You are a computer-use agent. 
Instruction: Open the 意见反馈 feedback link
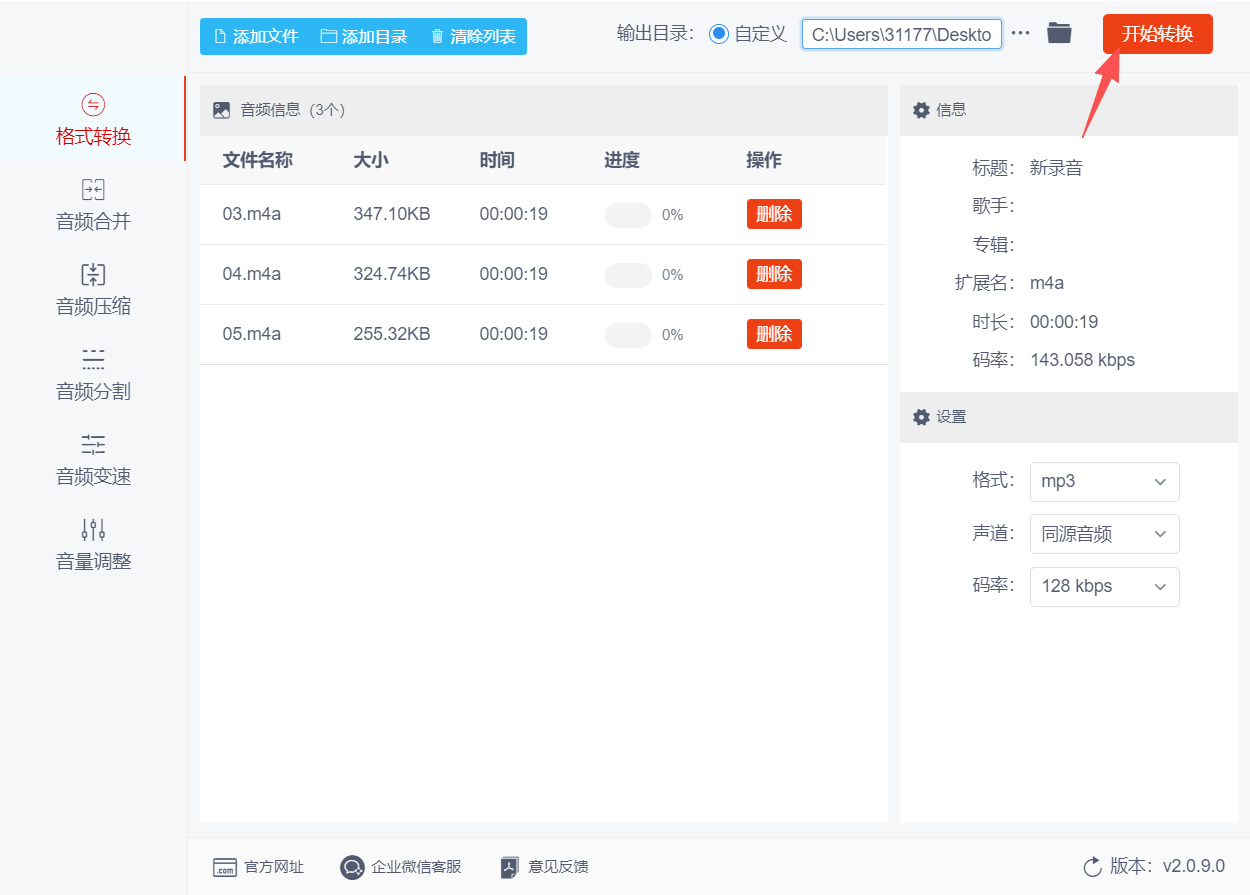click(x=545, y=867)
